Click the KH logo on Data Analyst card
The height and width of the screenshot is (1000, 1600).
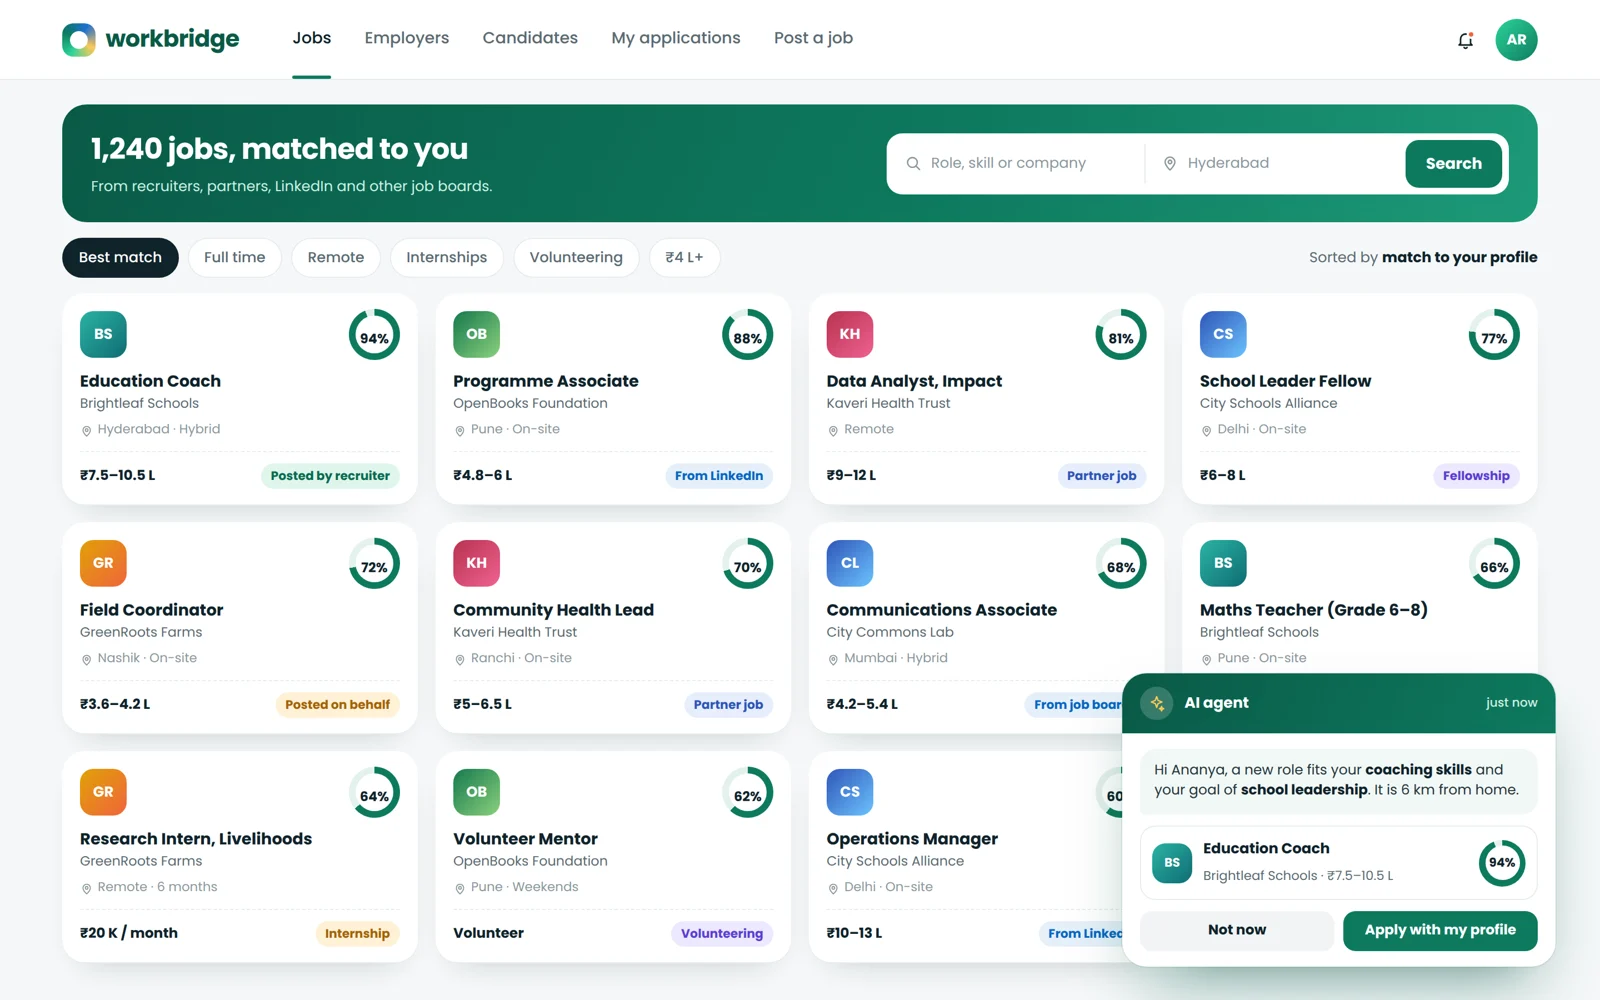tap(850, 334)
